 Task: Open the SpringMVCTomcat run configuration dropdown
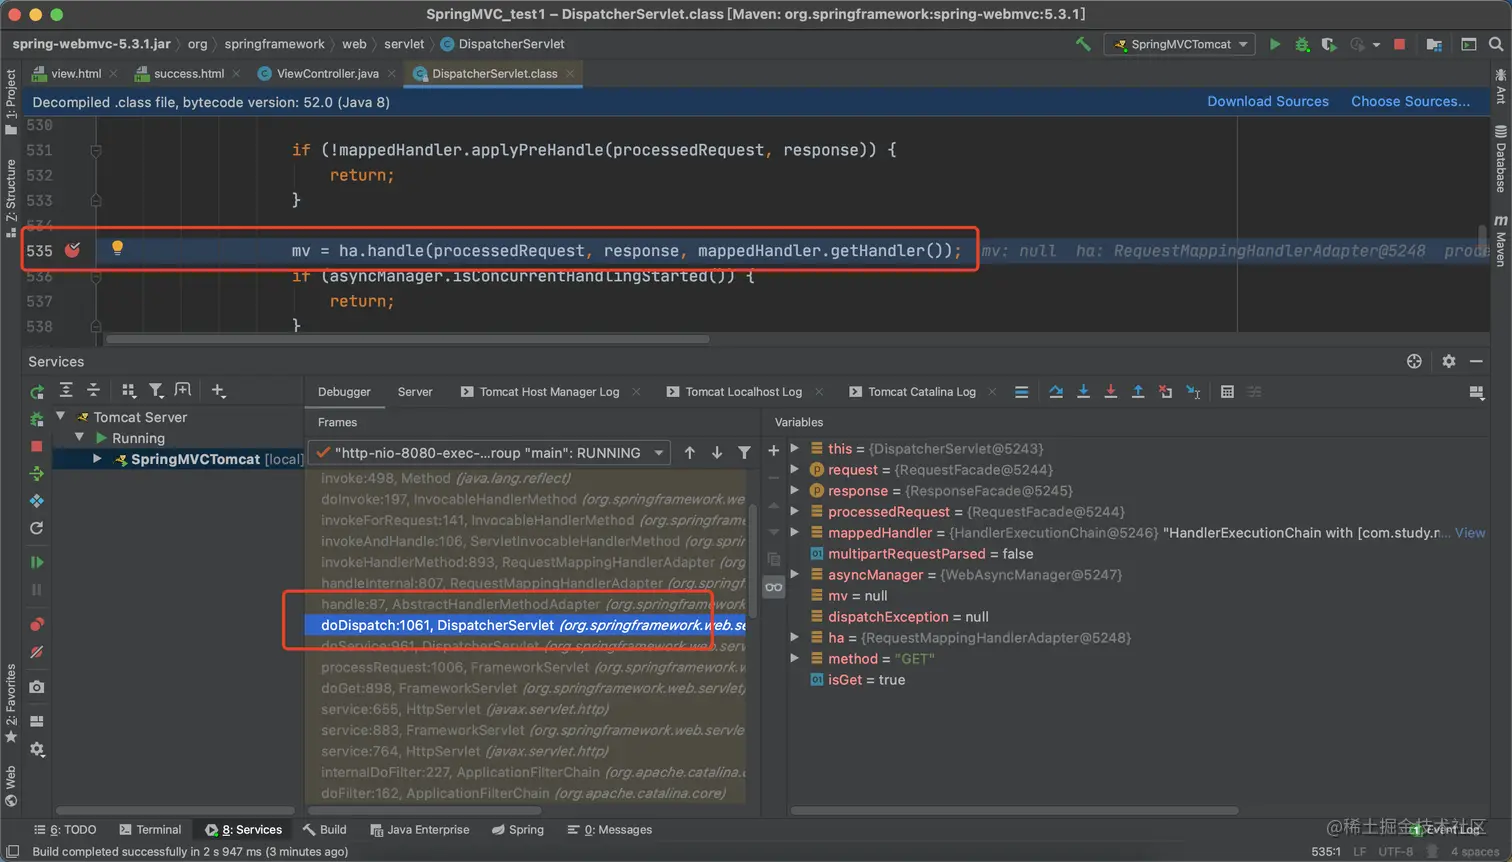tap(1180, 44)
